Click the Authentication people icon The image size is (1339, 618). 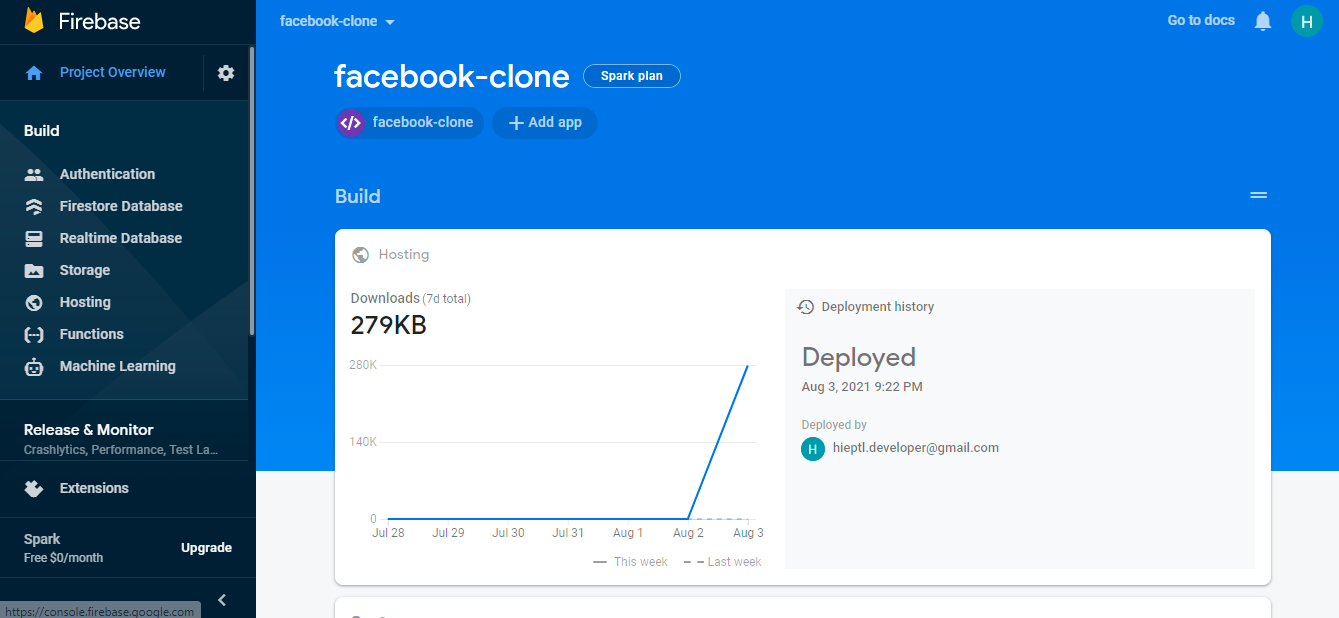pyautogui.click(x=34, y=174)
